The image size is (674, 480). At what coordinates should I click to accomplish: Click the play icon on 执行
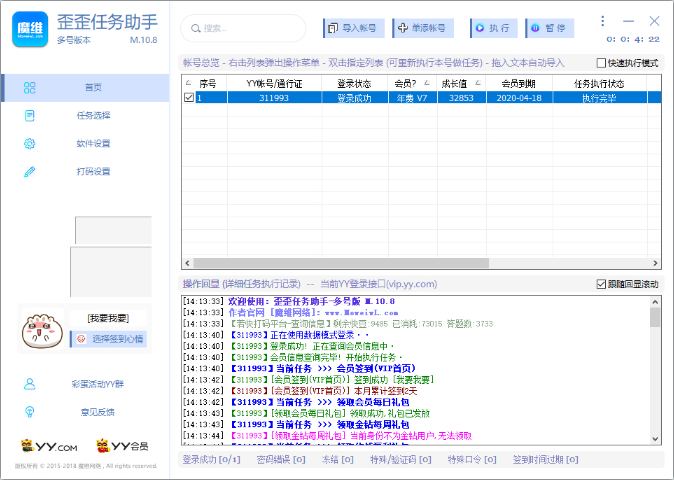480,28
